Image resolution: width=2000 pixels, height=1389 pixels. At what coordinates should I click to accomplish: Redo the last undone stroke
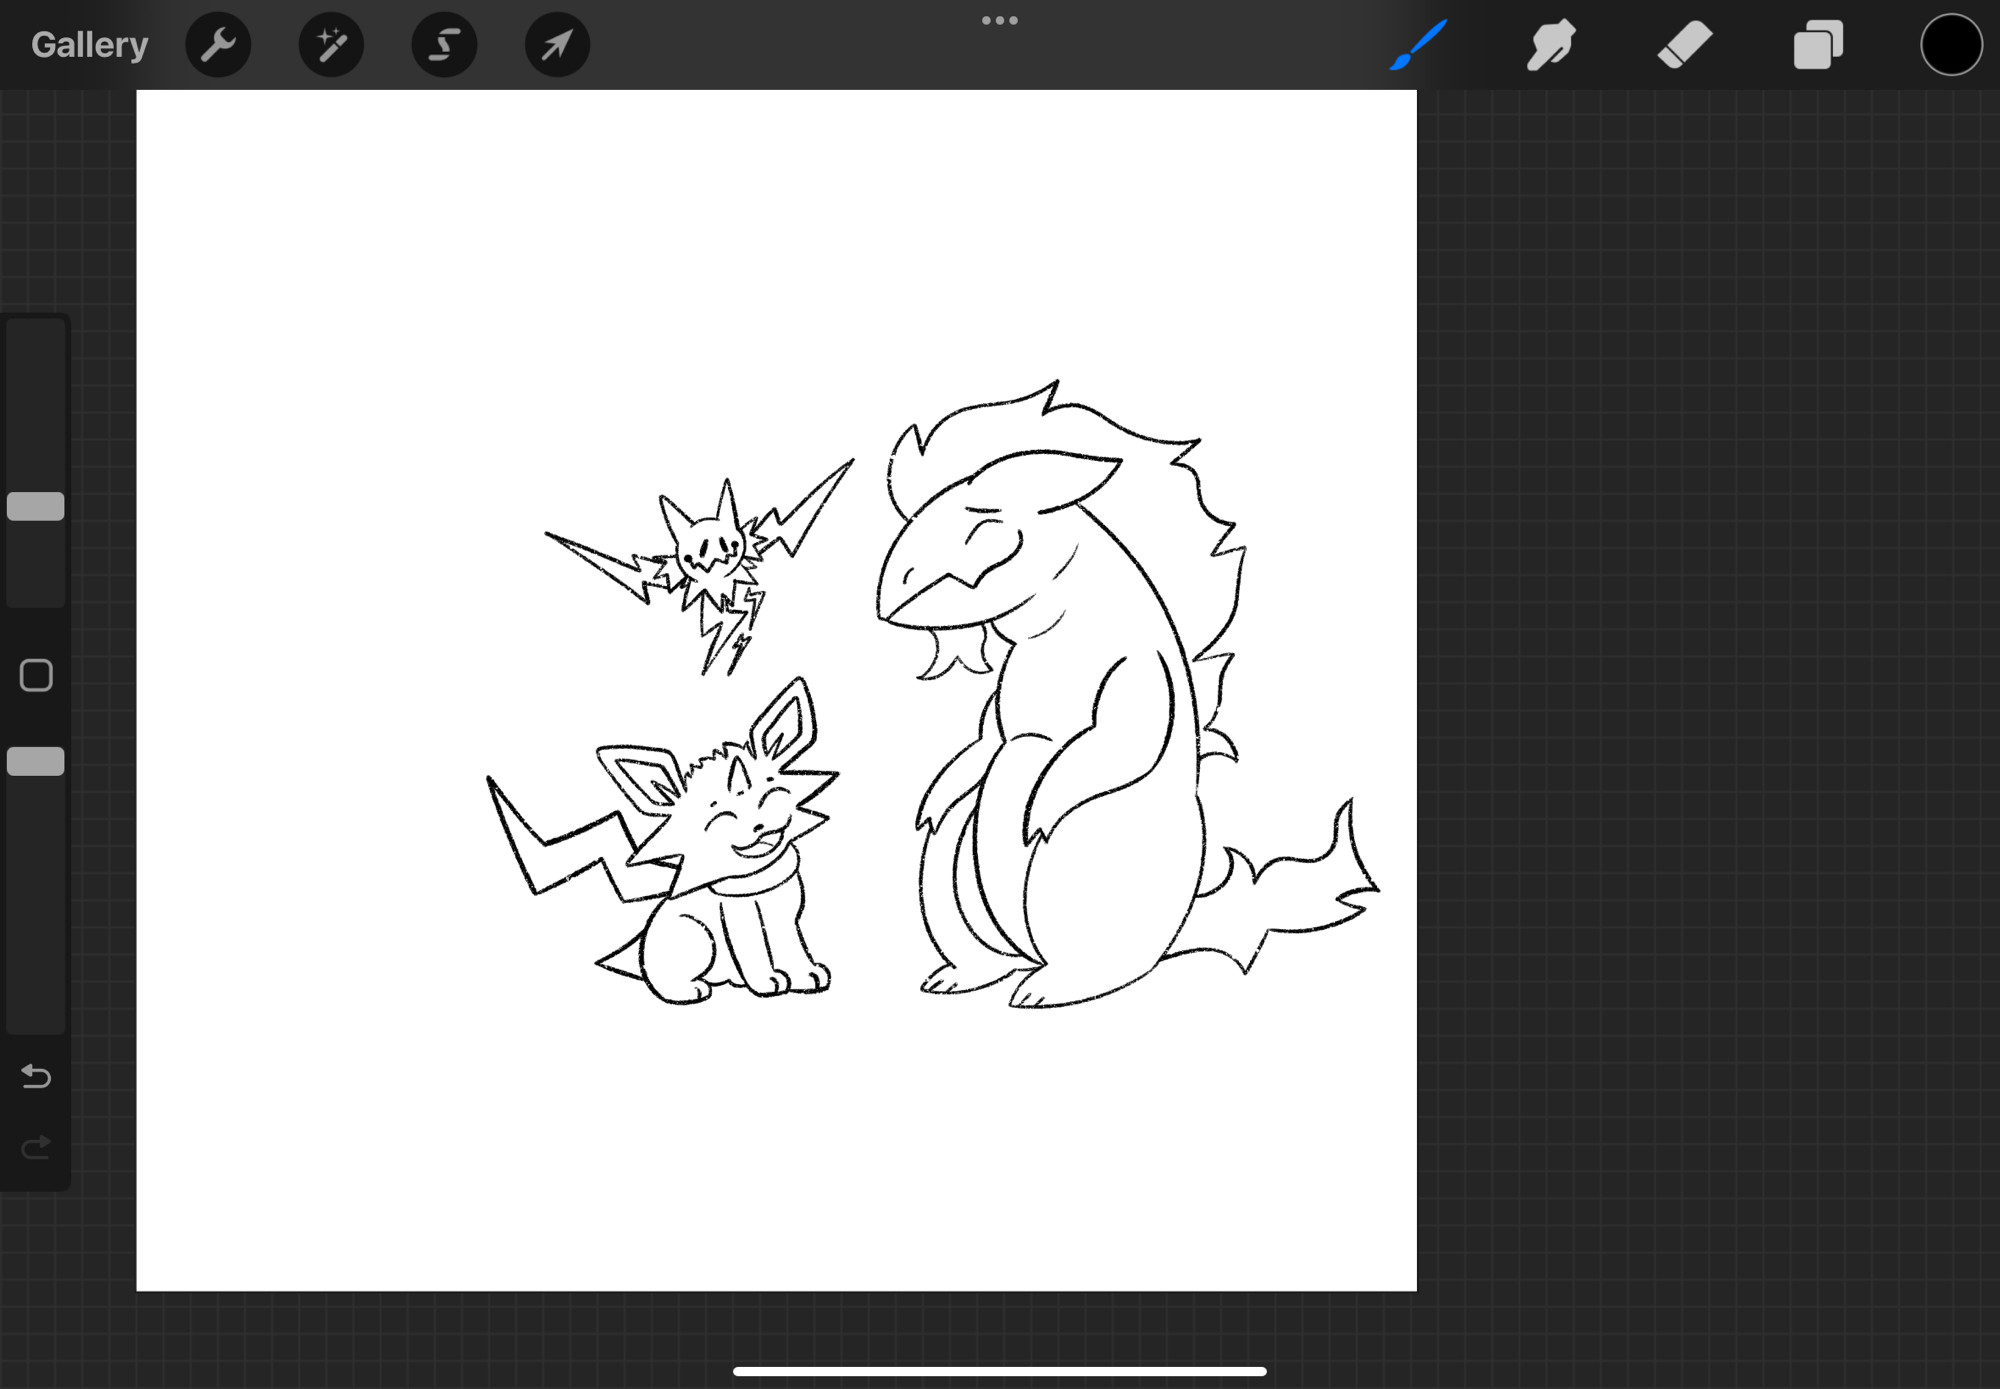[36, 1146]
